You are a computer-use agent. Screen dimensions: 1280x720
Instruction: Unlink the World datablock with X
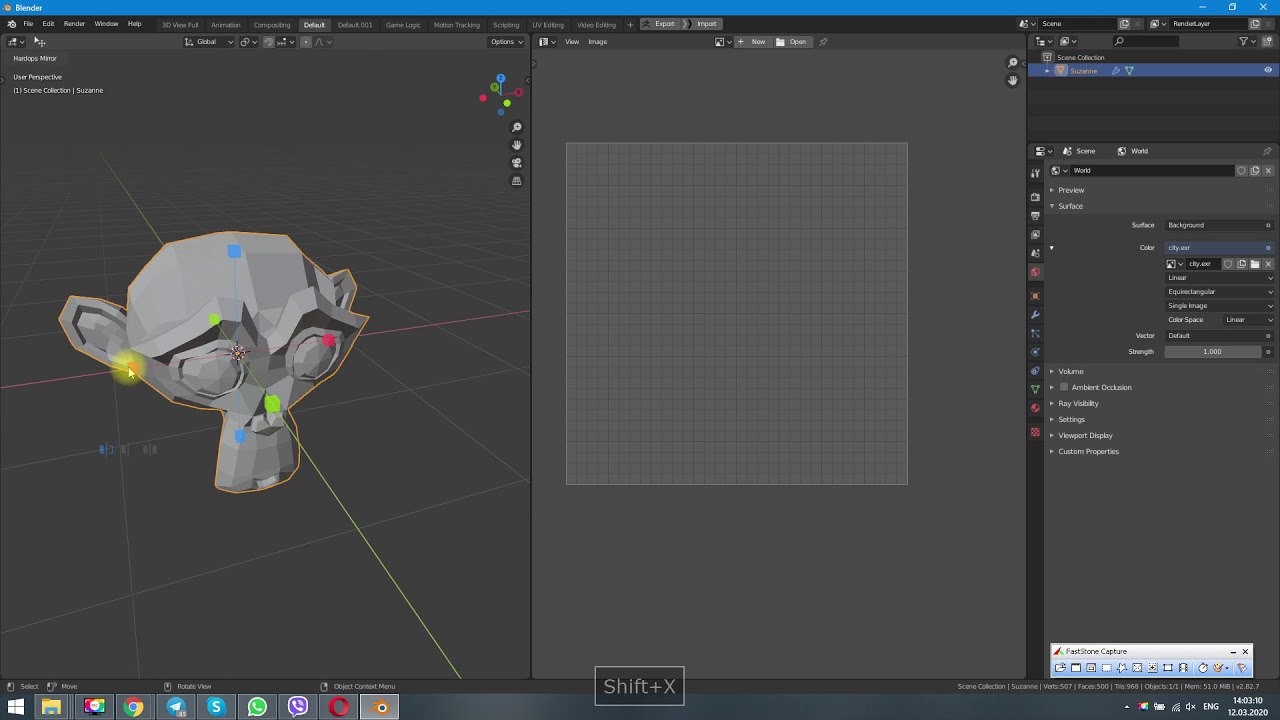point(1268,171)
